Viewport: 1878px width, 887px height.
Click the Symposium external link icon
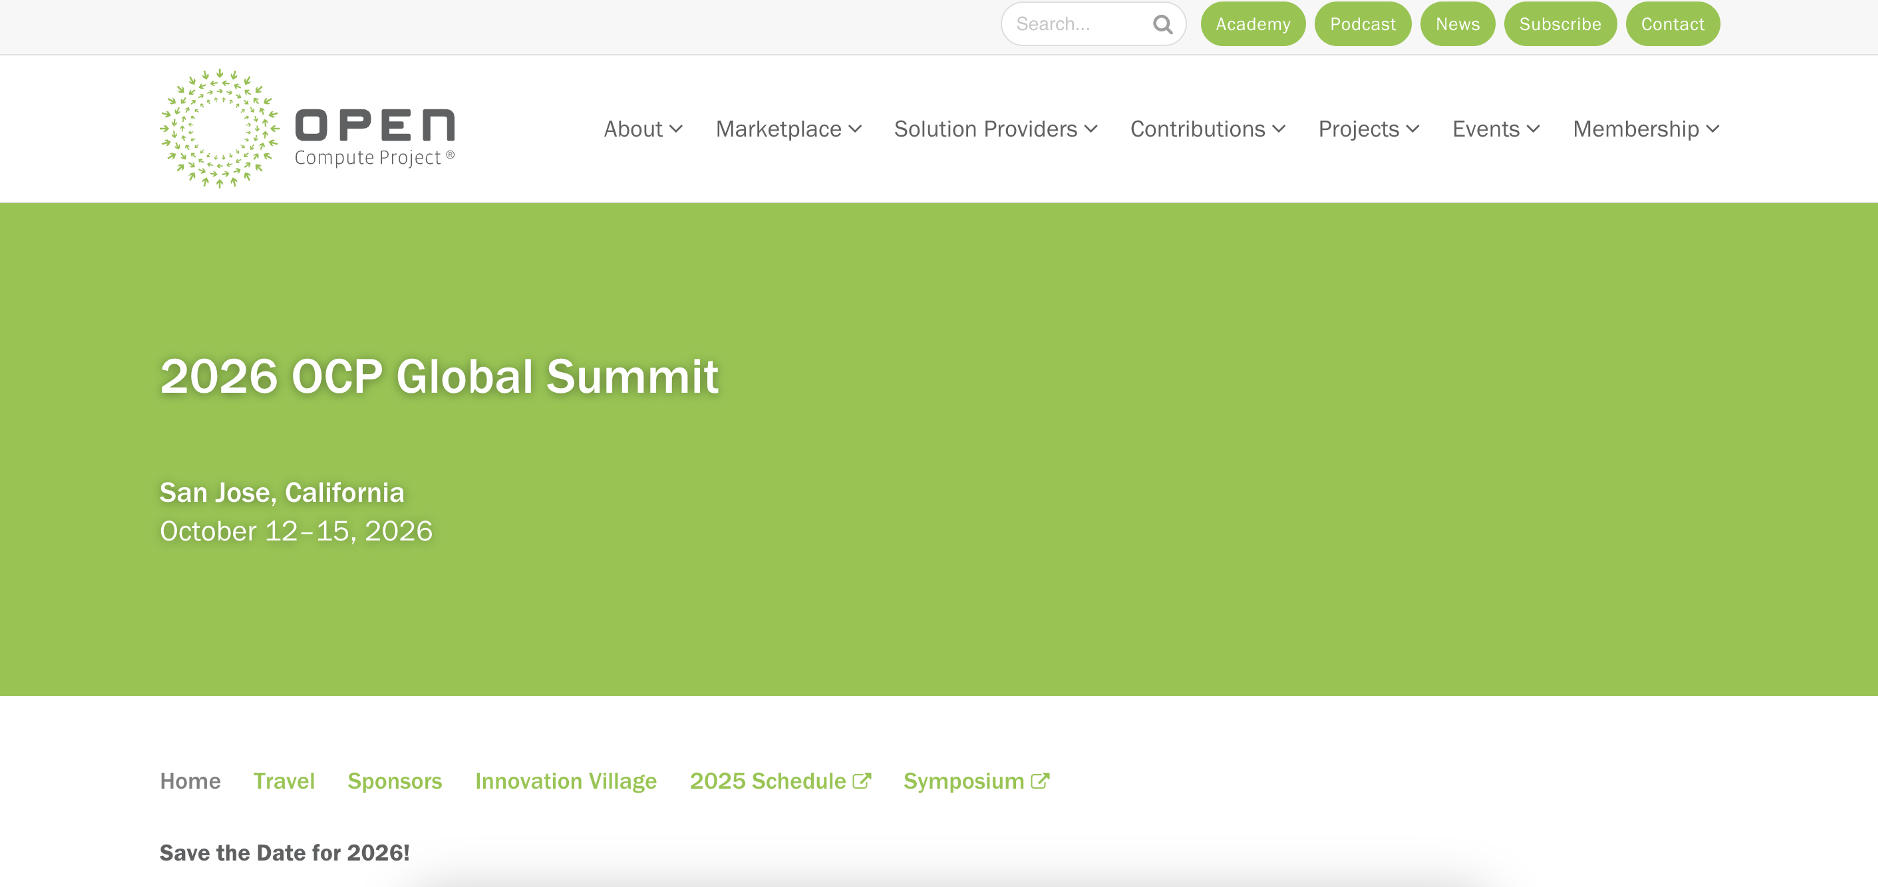(x=1040, y=781)
